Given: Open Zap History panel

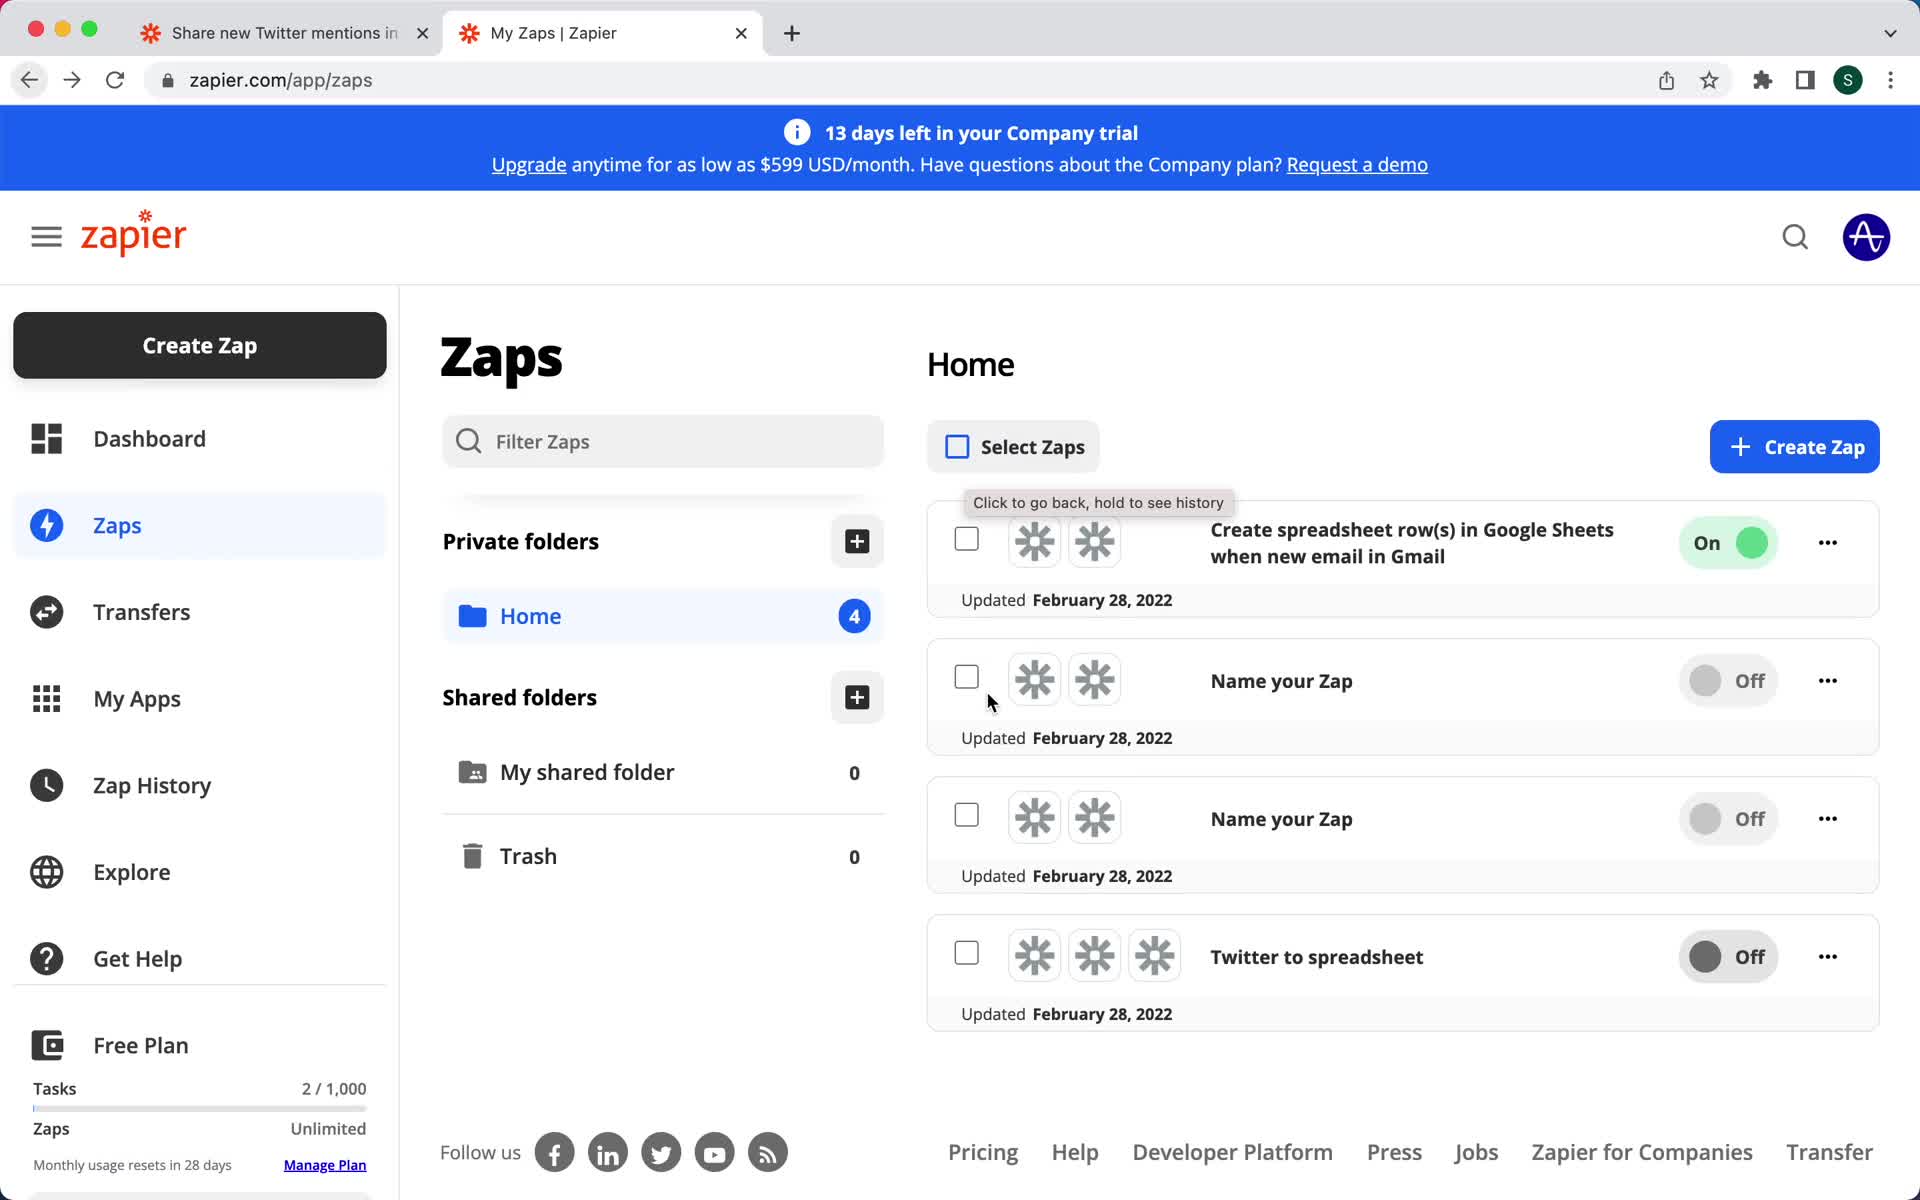Looking at the screenshot, I should (x=152, y=784).
